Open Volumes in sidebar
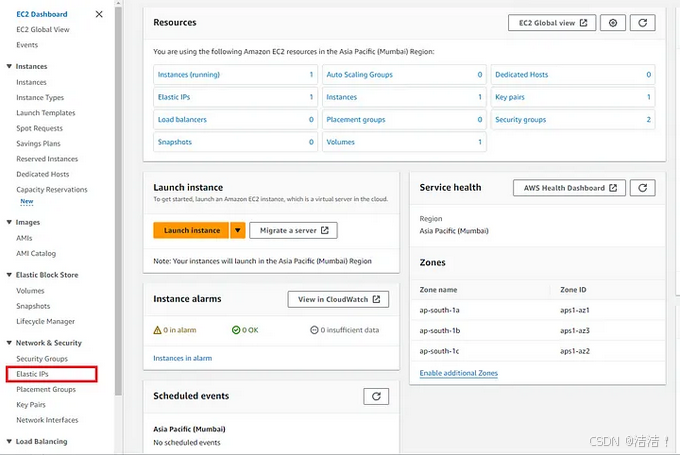The width and height of the screenshot is (680, 455). click(x=30, y=291)
